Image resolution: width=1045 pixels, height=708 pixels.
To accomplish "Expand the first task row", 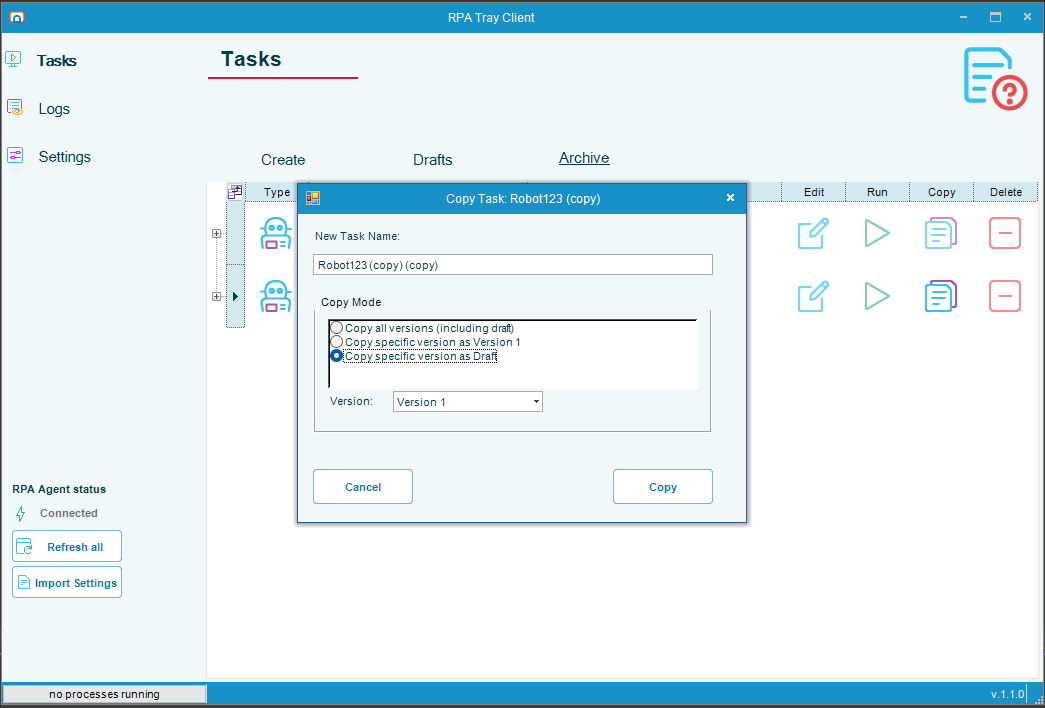I will 217,233.
